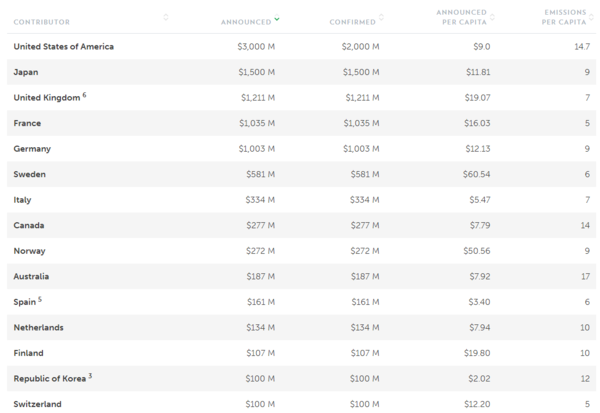Click the green Announced sort chevron
The width and height of the screenshot is (600, 413).
(x=277, y=18)
